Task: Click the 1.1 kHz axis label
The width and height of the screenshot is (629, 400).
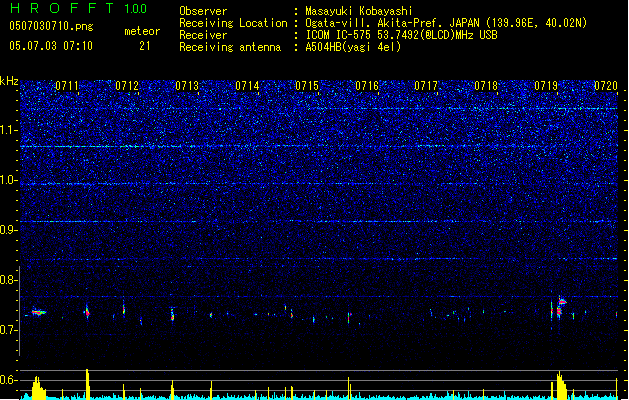Action: click(9, 130)
